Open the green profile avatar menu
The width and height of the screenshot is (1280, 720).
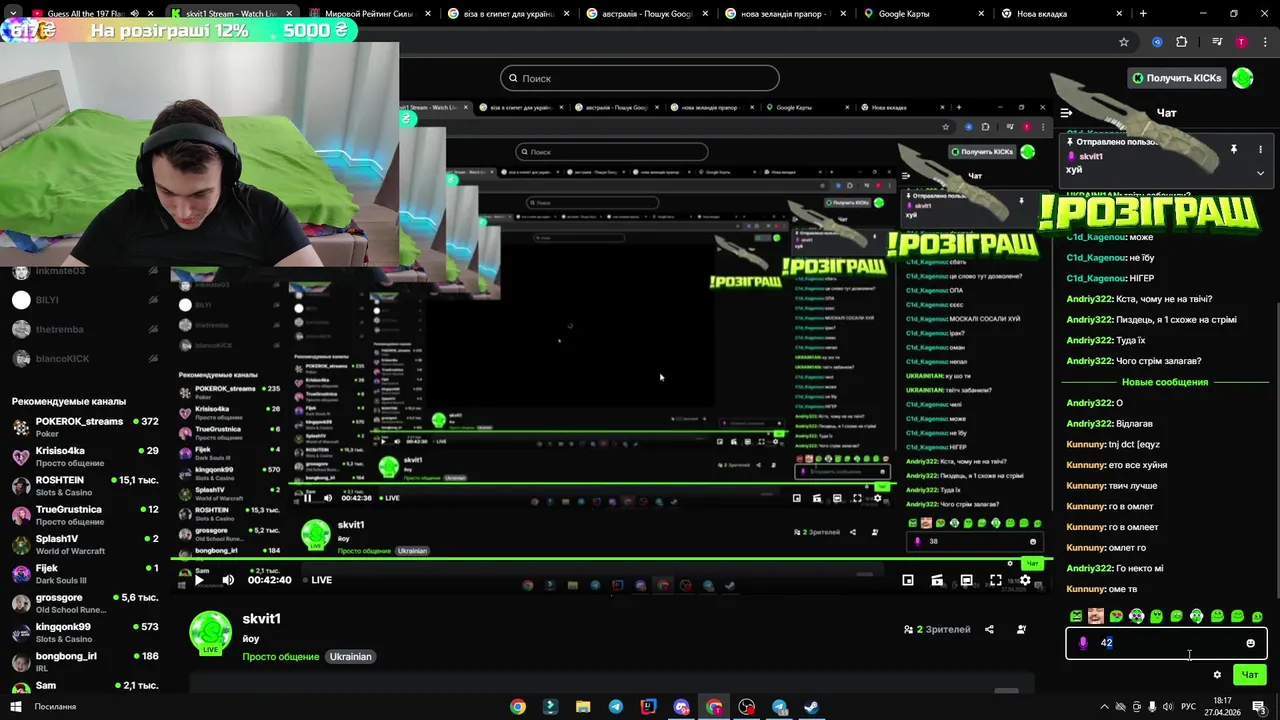pyautogui.click(x=1243, y=78)
